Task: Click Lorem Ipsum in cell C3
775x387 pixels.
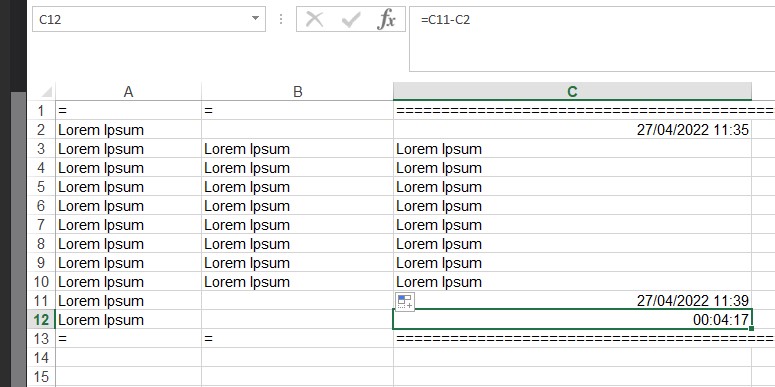Action: (439, 149)
